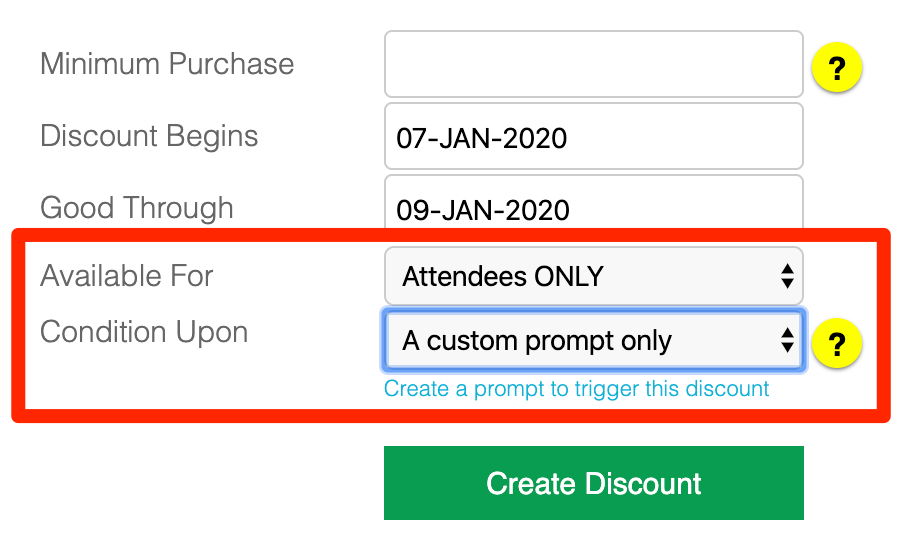Select the Good Through date field

(x=594, y=202)
